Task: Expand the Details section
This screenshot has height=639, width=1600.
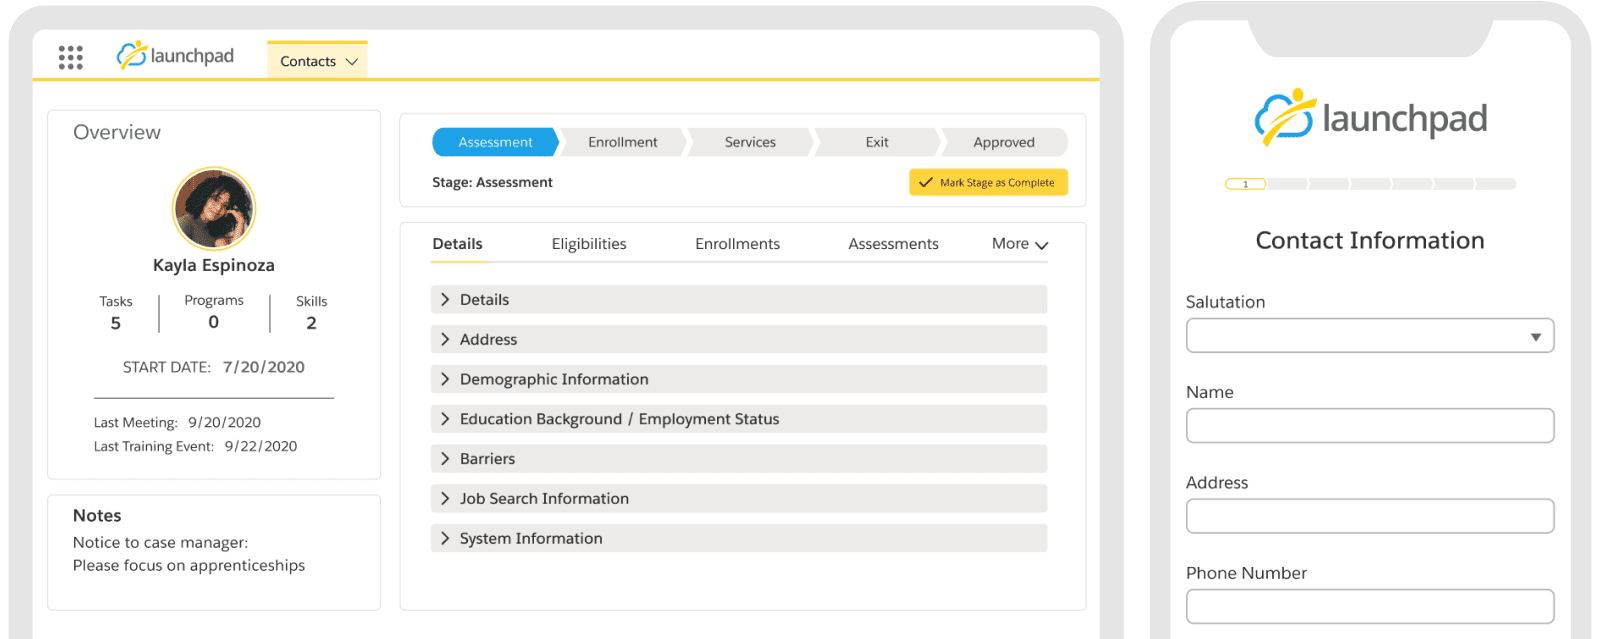Action: coord(739,299)
